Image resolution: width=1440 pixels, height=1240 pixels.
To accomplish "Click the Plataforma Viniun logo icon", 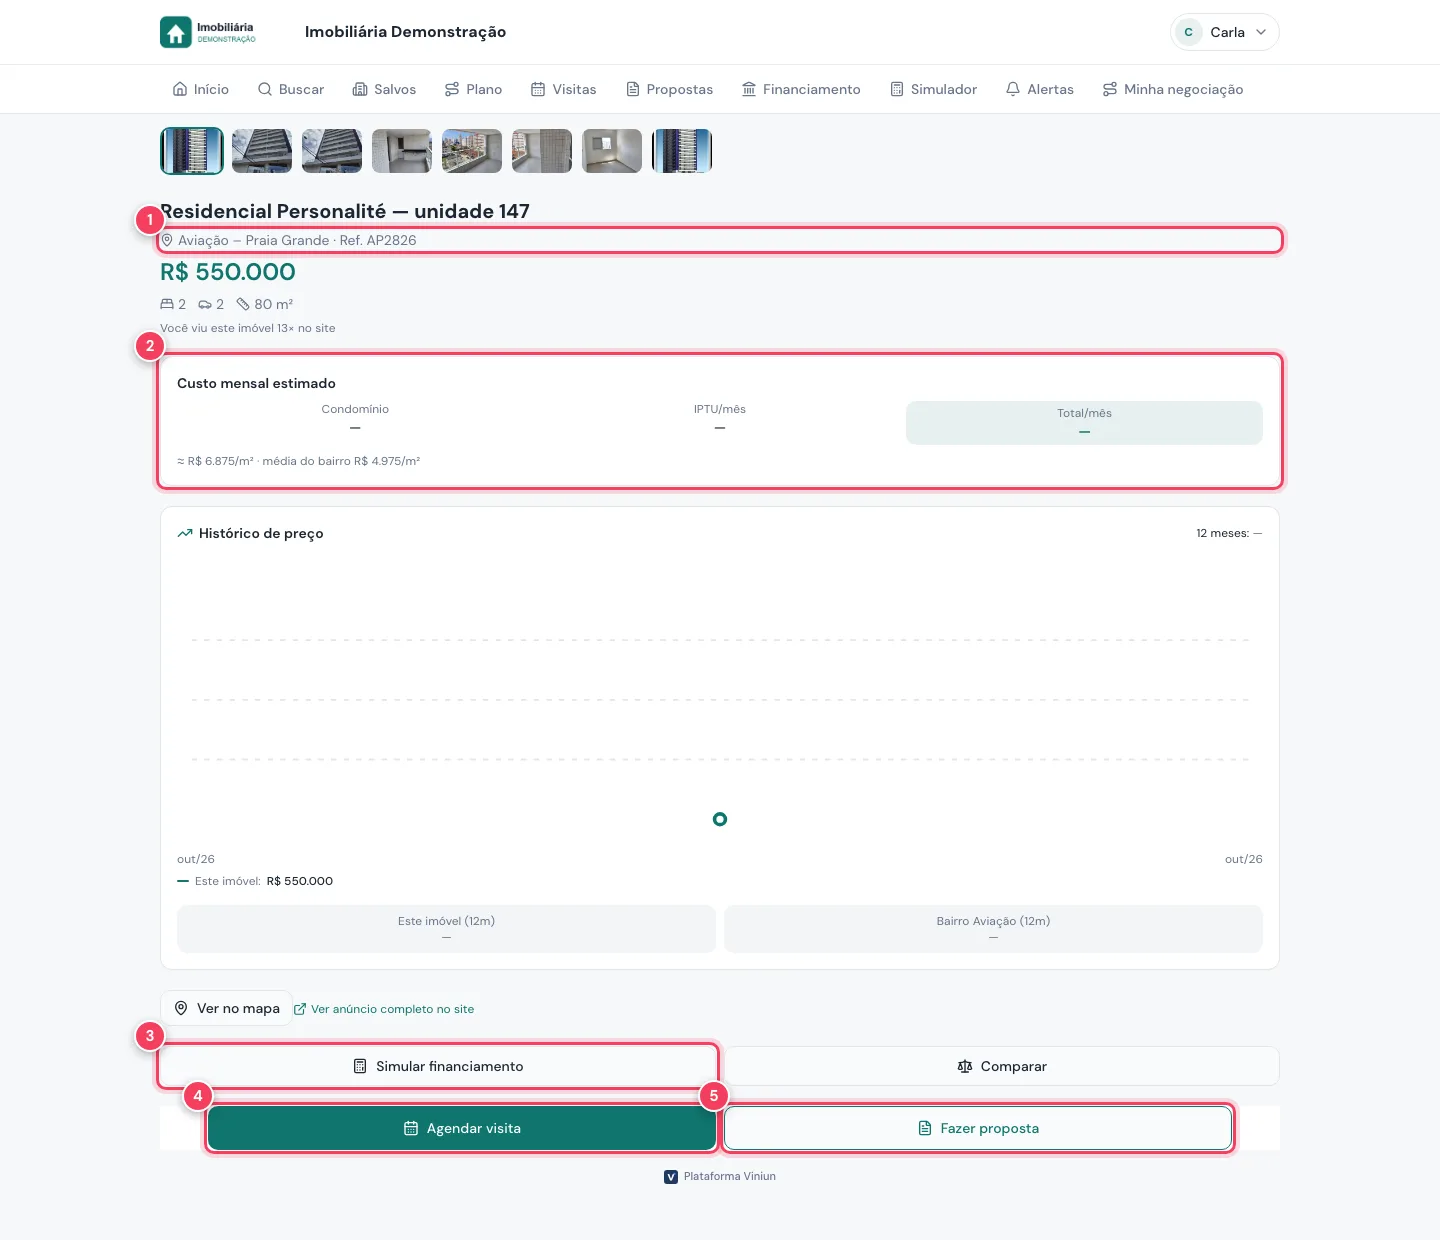I will pos(671,1177).
